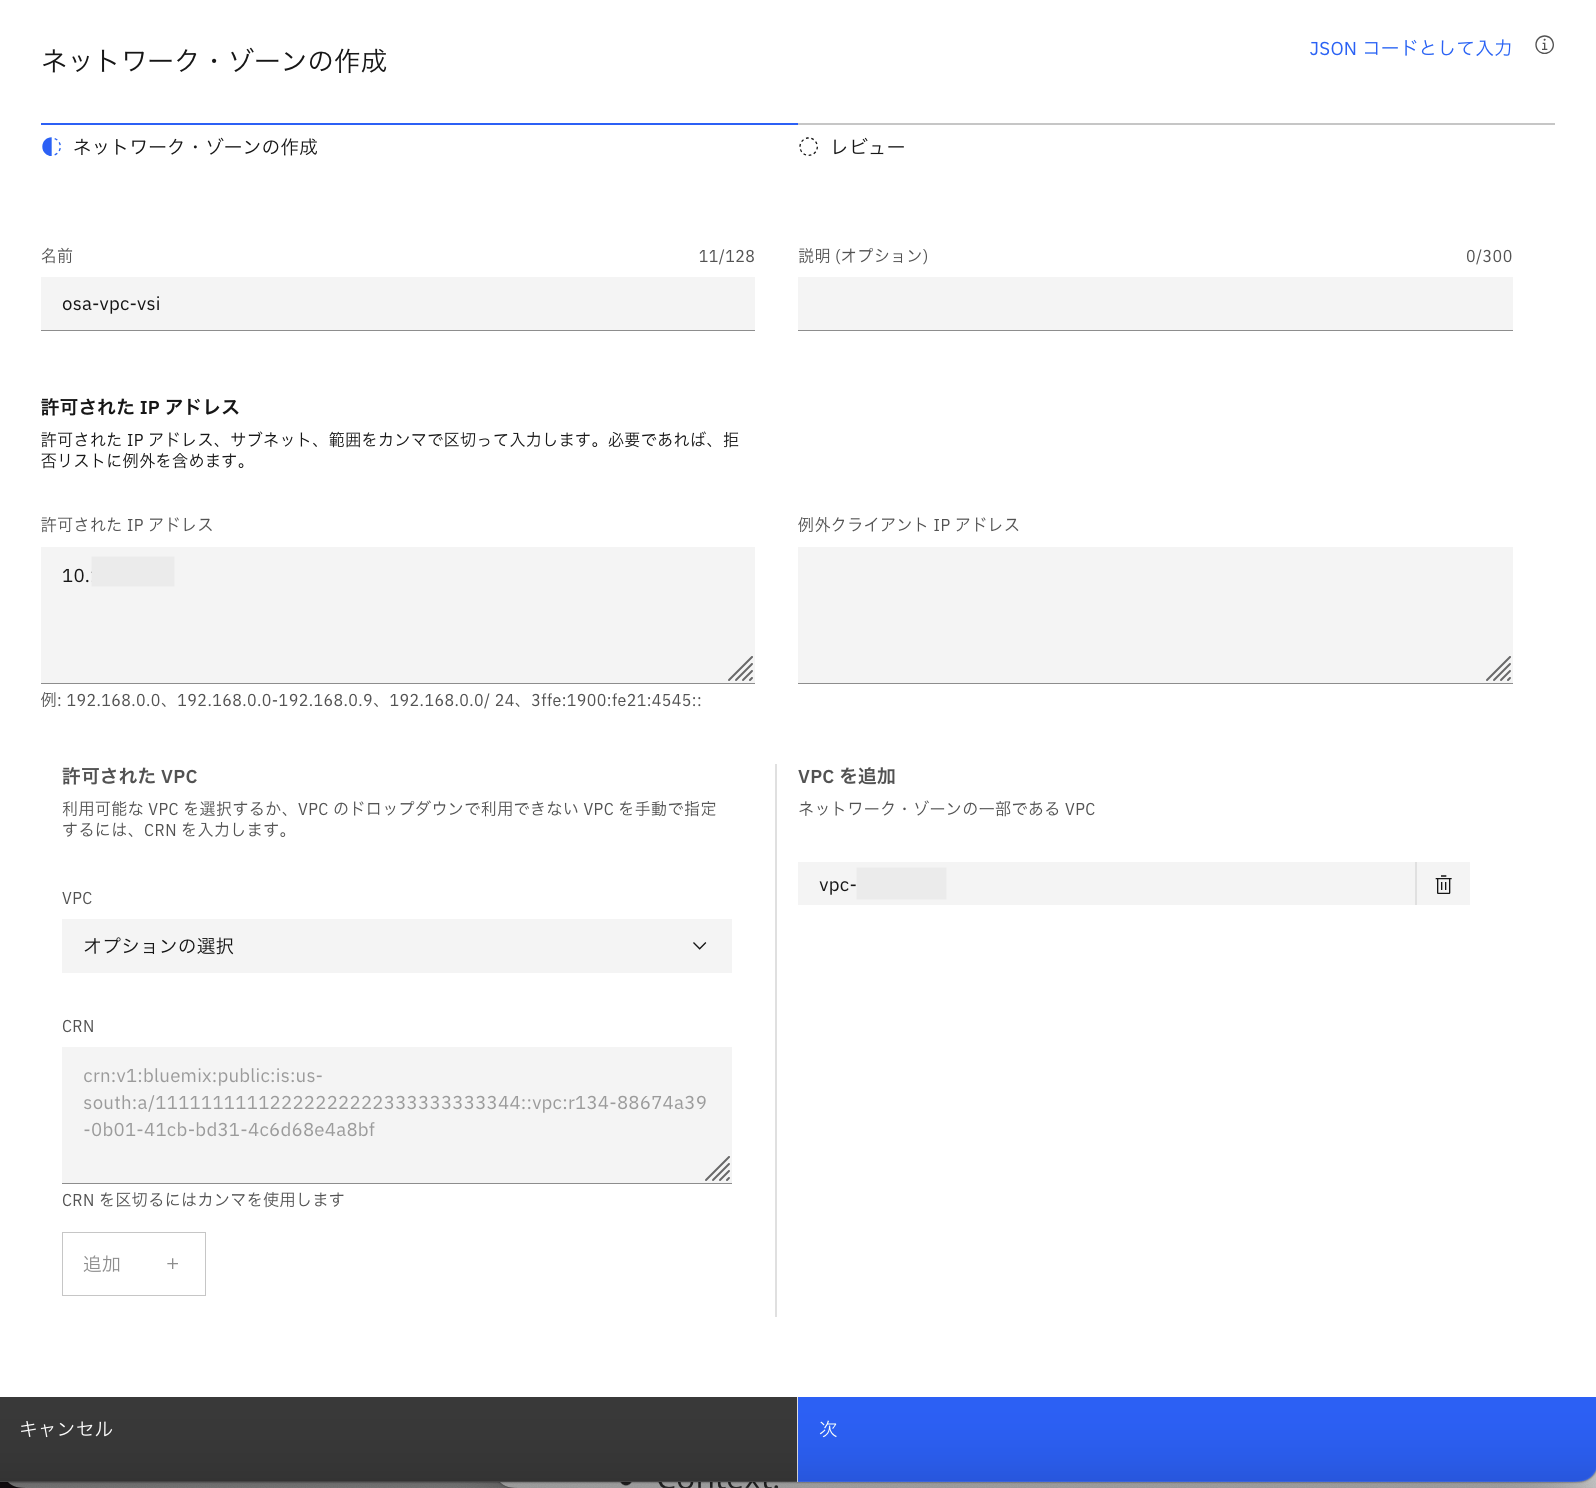Click the 0/300 character counter
Viewport: 1596px width, 1488px height.
tap(1489, 256)
